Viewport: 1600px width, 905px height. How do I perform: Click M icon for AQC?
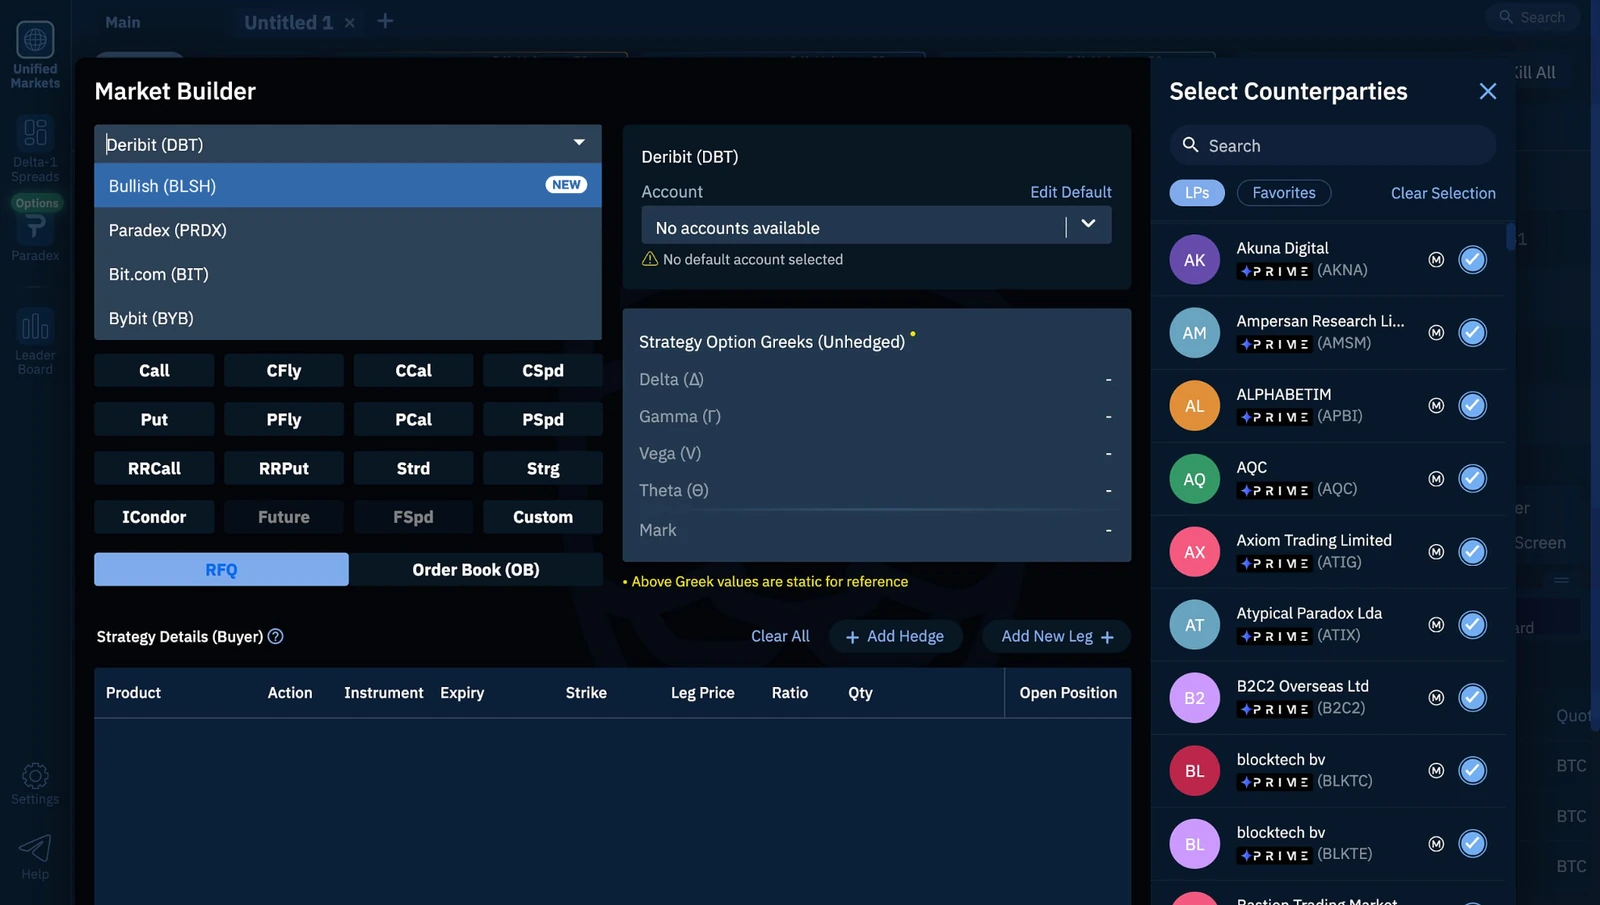tap(1436, 479)
